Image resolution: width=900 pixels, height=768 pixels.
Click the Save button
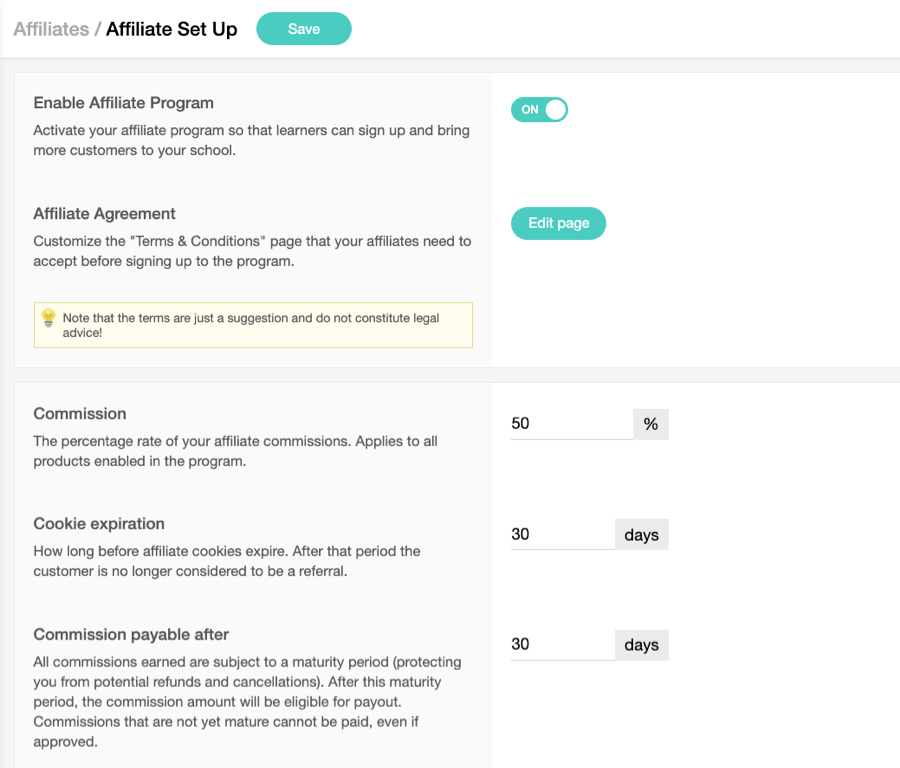[304, 29]
